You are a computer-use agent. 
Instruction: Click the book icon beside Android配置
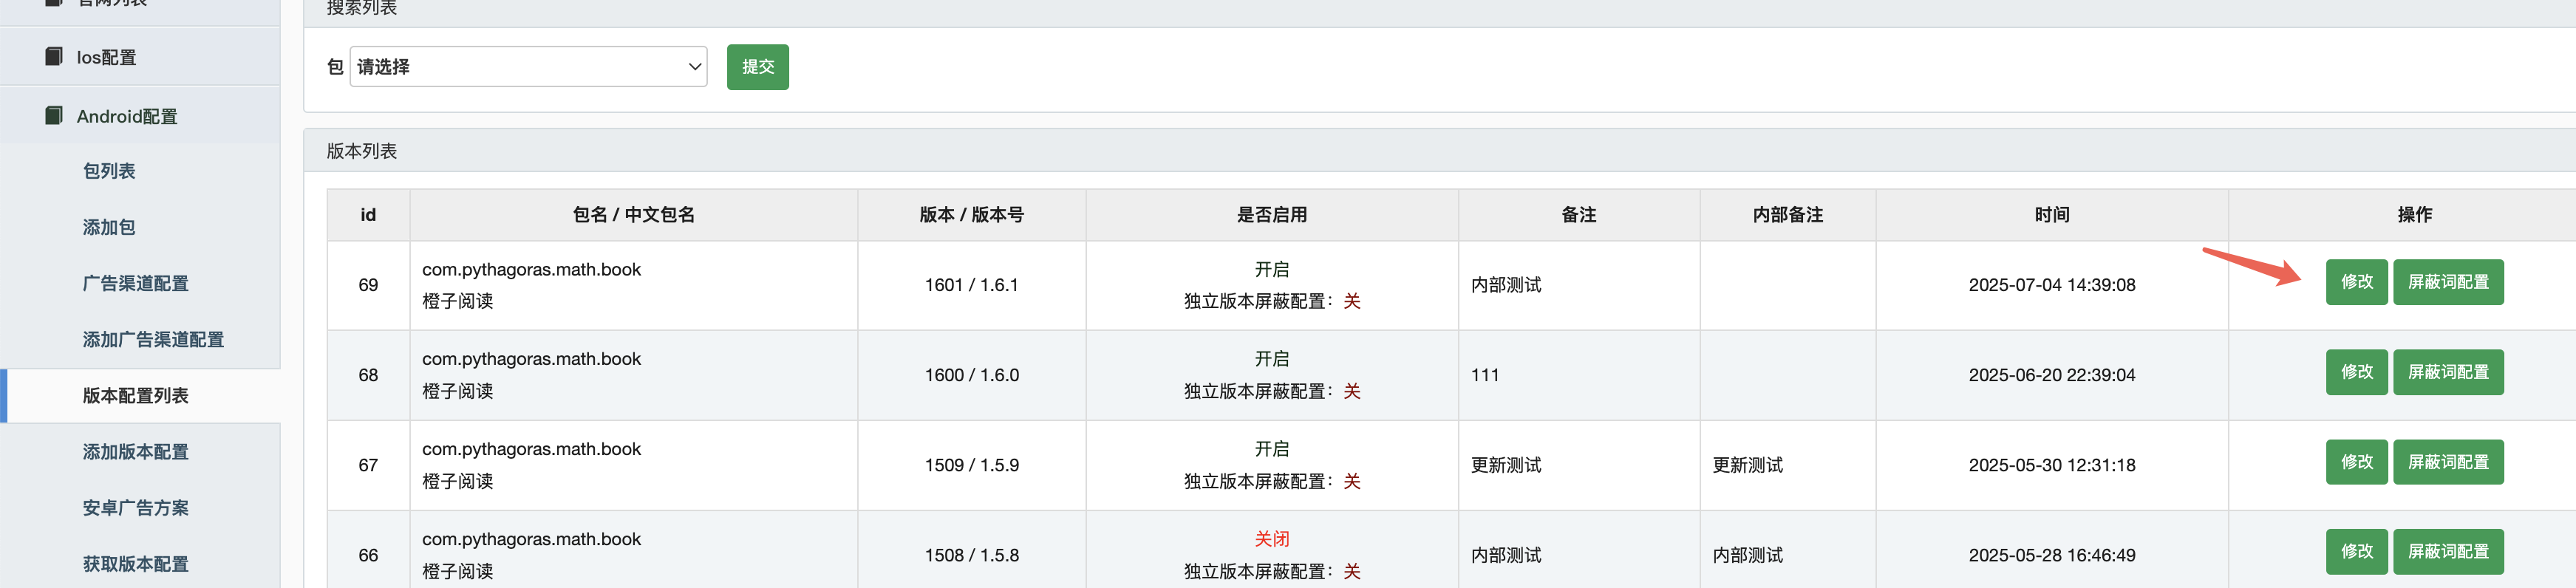tap(54, 116)
